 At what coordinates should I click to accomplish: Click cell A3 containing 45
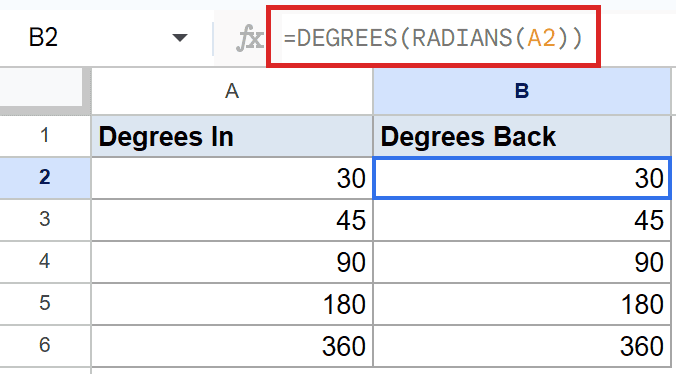point(232,219)
